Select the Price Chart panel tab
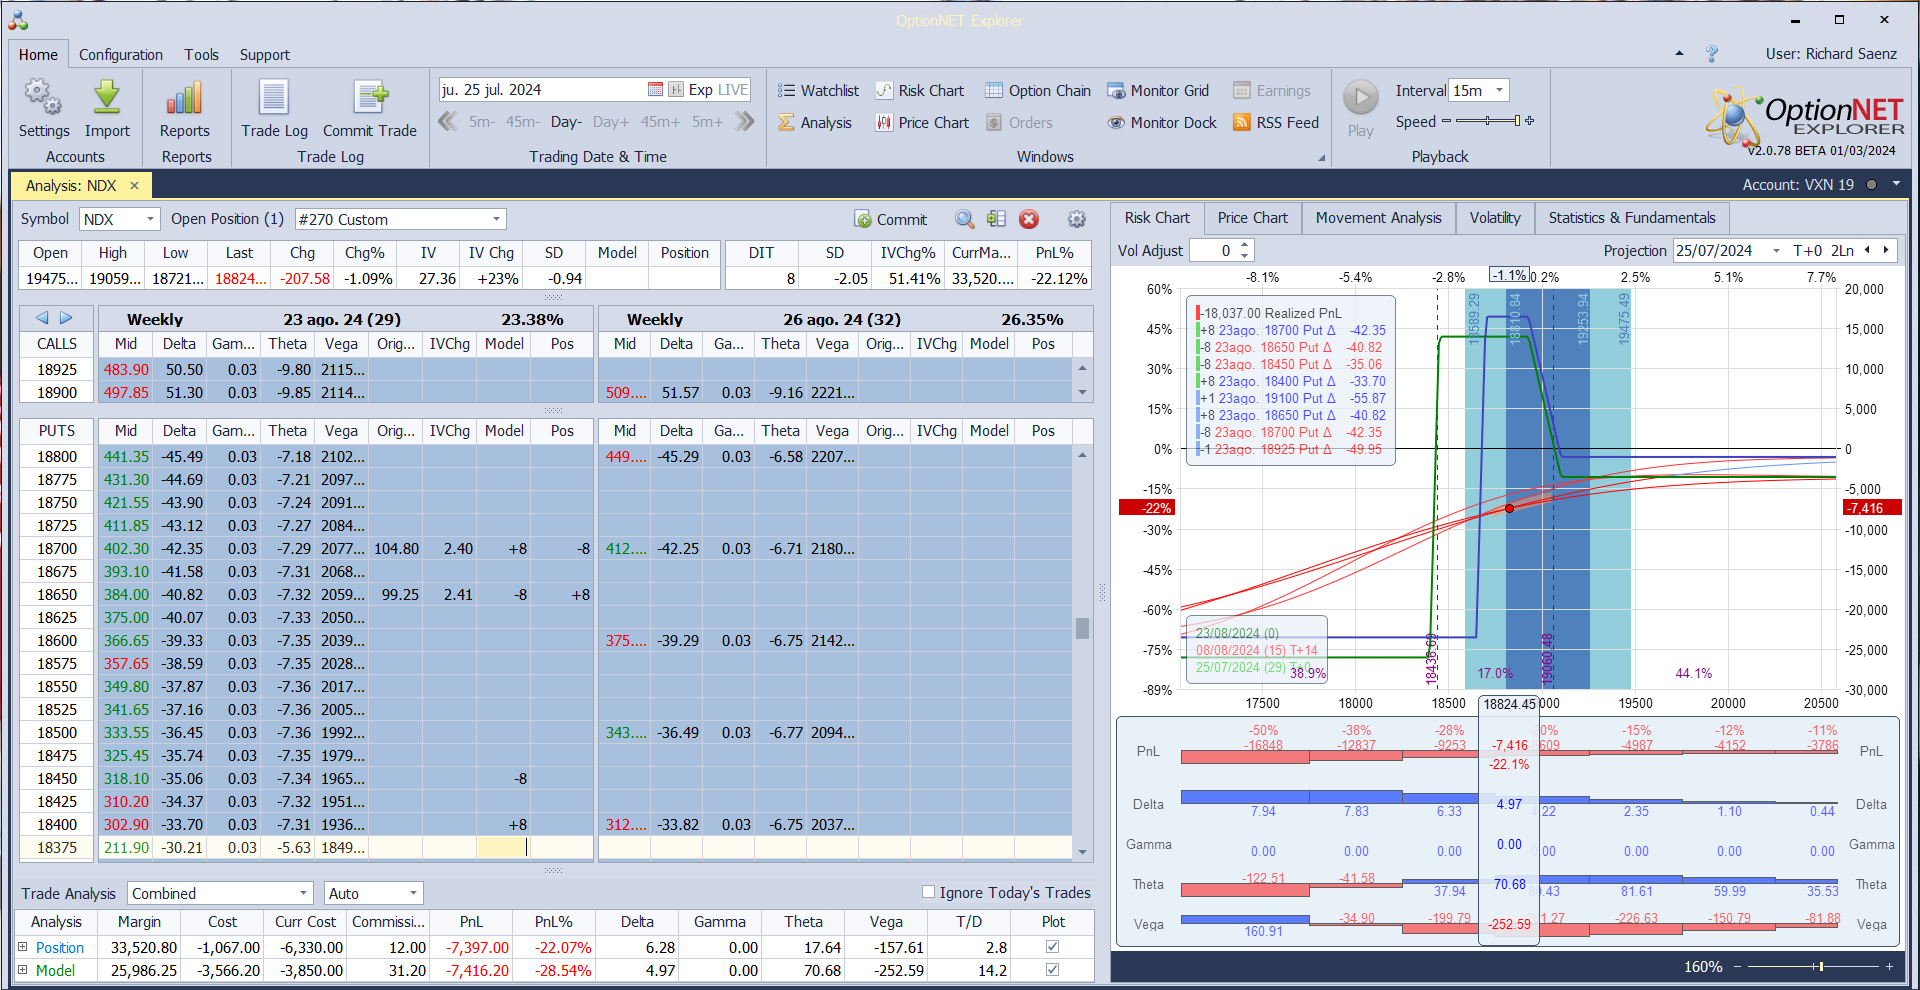 coord(1252,218)
